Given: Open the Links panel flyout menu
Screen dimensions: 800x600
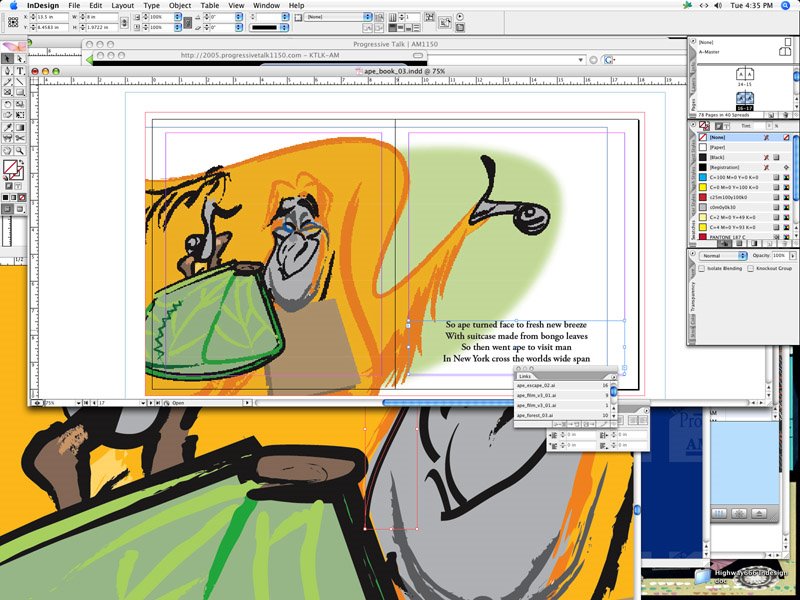Looking at the screenshot, I should pyautogui.click(x=613, y=377).
